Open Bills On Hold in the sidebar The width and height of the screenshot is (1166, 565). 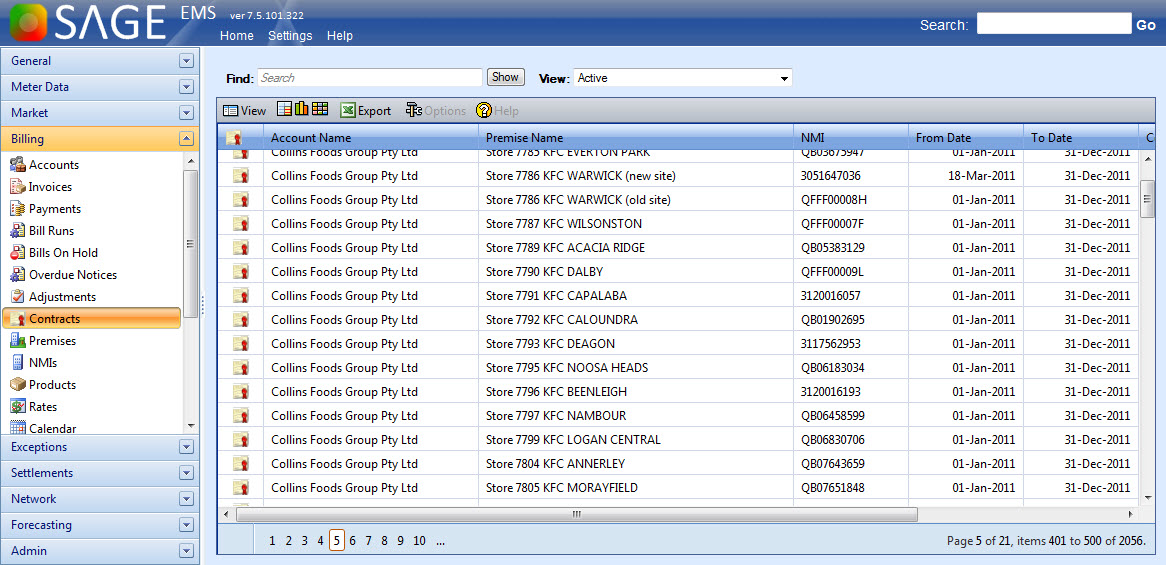pos(54,253)
